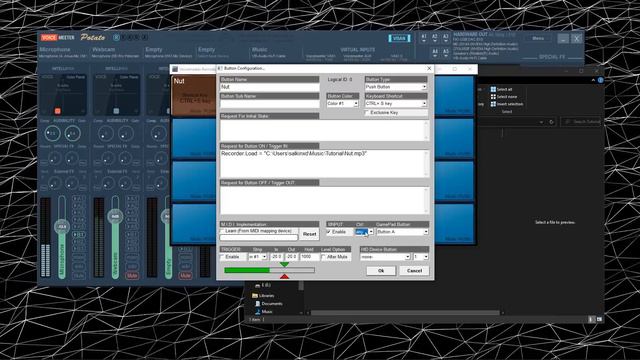Confirm with the Ok button
The image size is (640, 360).
coord(381,271)
